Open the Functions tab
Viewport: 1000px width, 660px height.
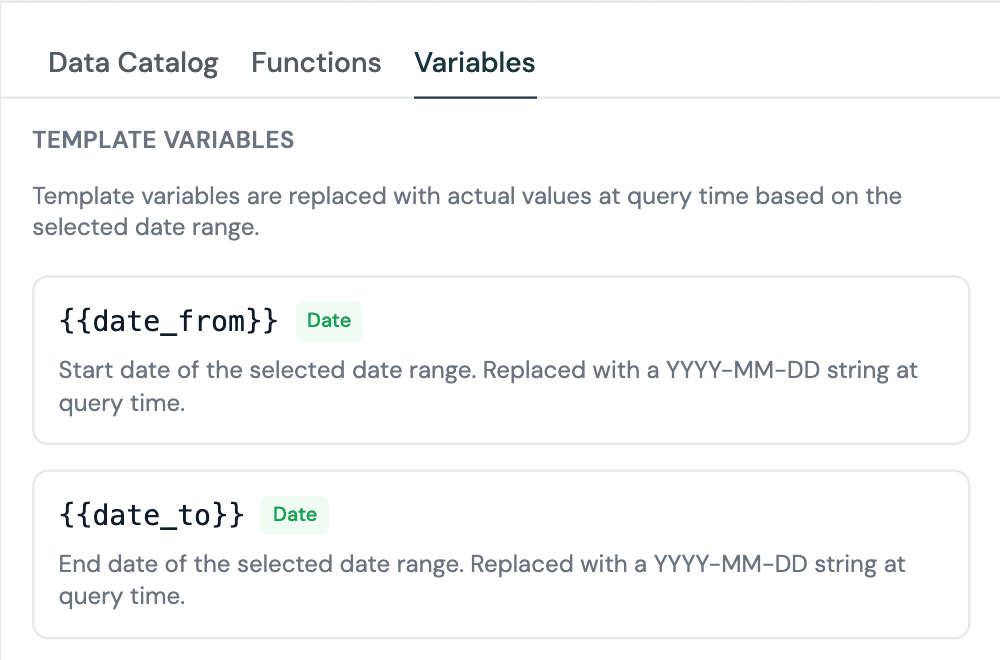pos(316,63)
